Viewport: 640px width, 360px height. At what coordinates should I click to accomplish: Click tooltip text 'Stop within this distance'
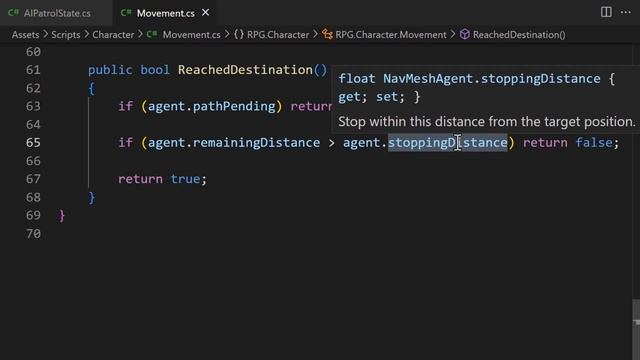click(x=412, y=122)
